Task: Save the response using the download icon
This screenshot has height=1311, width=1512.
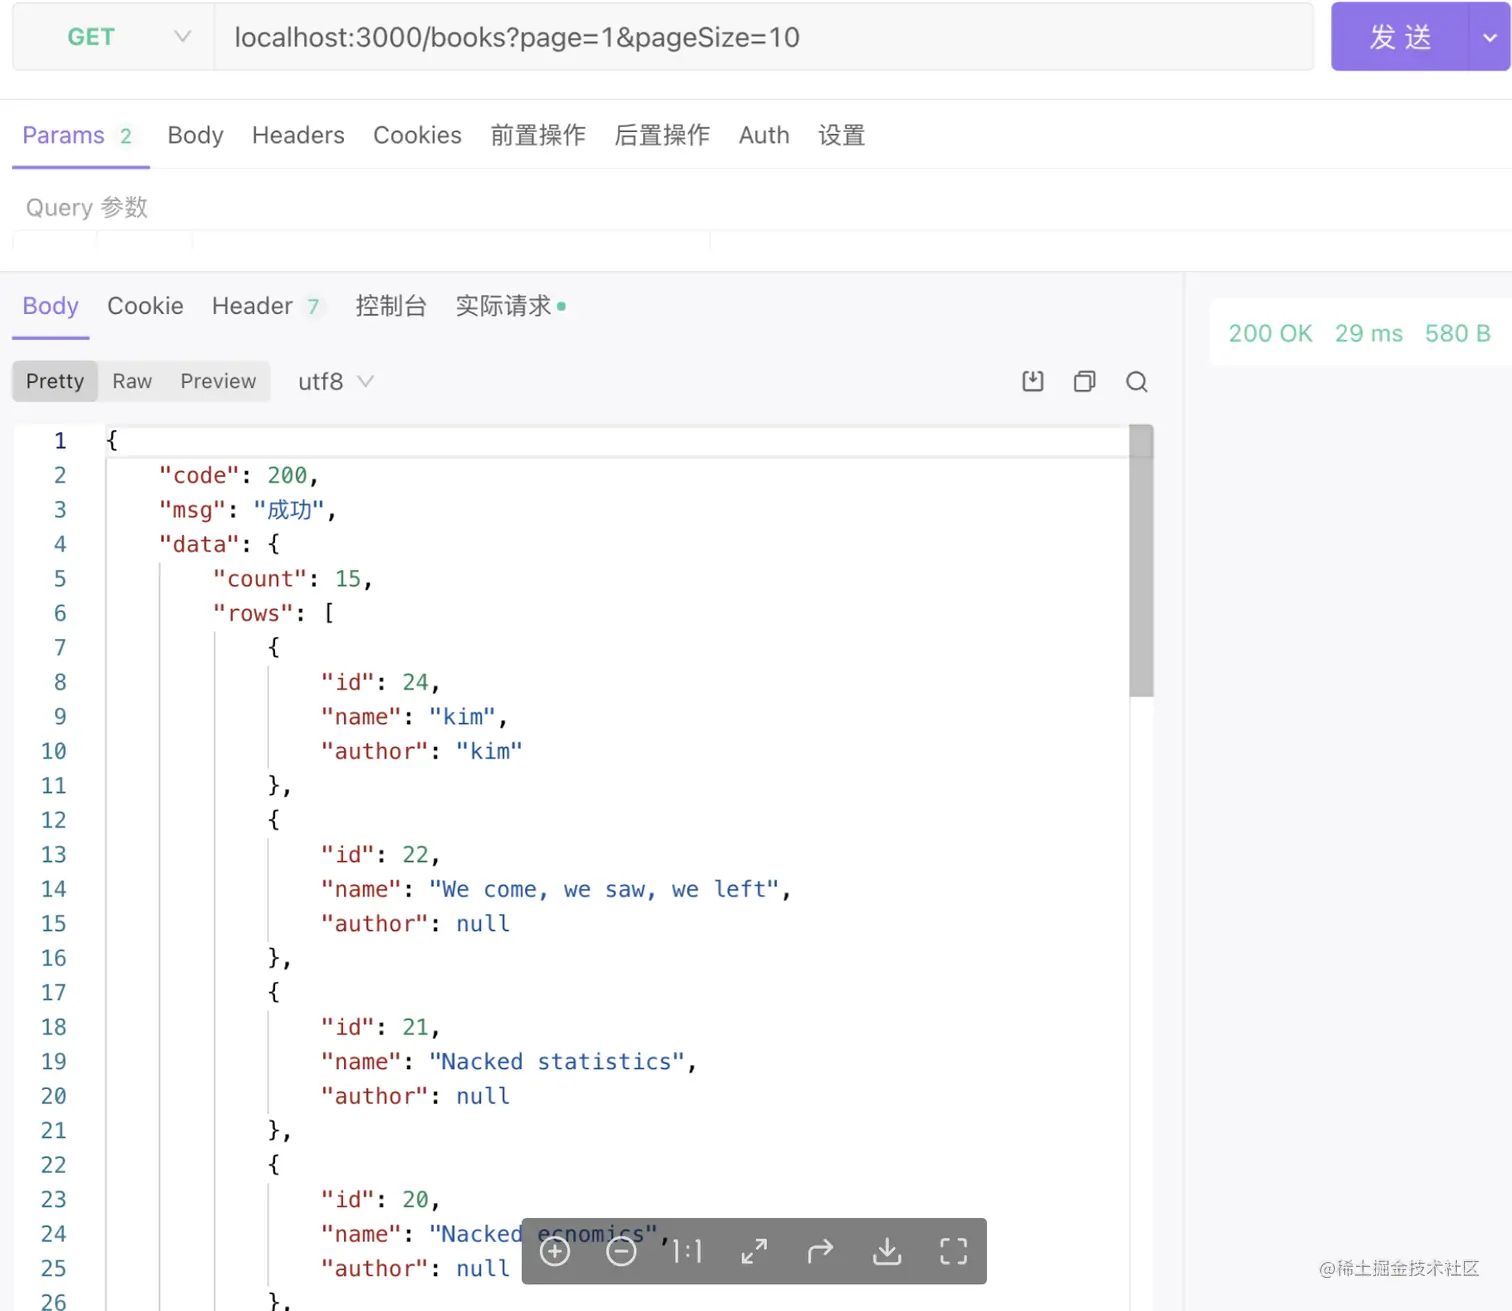Action: pos(1033,381)
